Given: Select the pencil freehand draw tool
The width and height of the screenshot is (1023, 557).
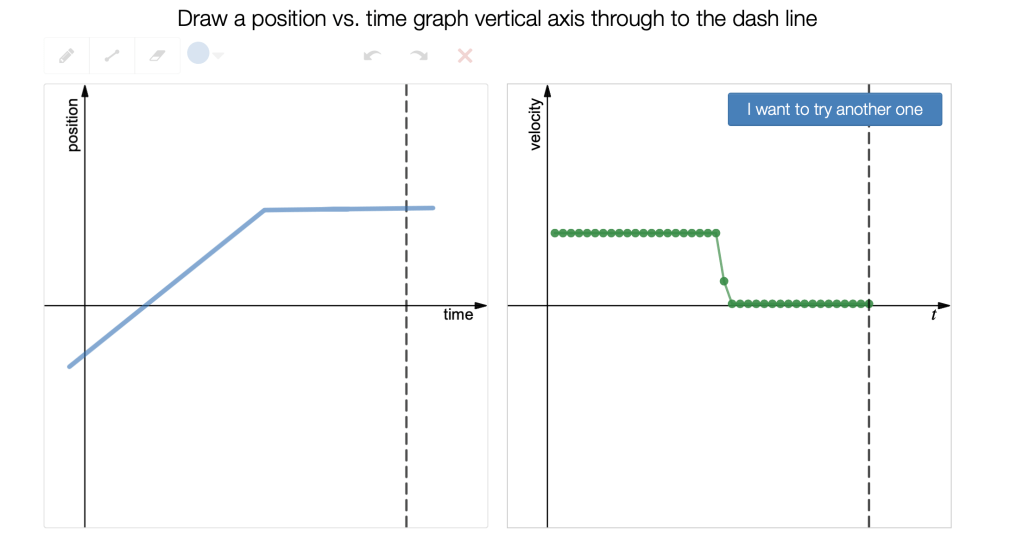Looking at the screenshot, I should [67, 56].
